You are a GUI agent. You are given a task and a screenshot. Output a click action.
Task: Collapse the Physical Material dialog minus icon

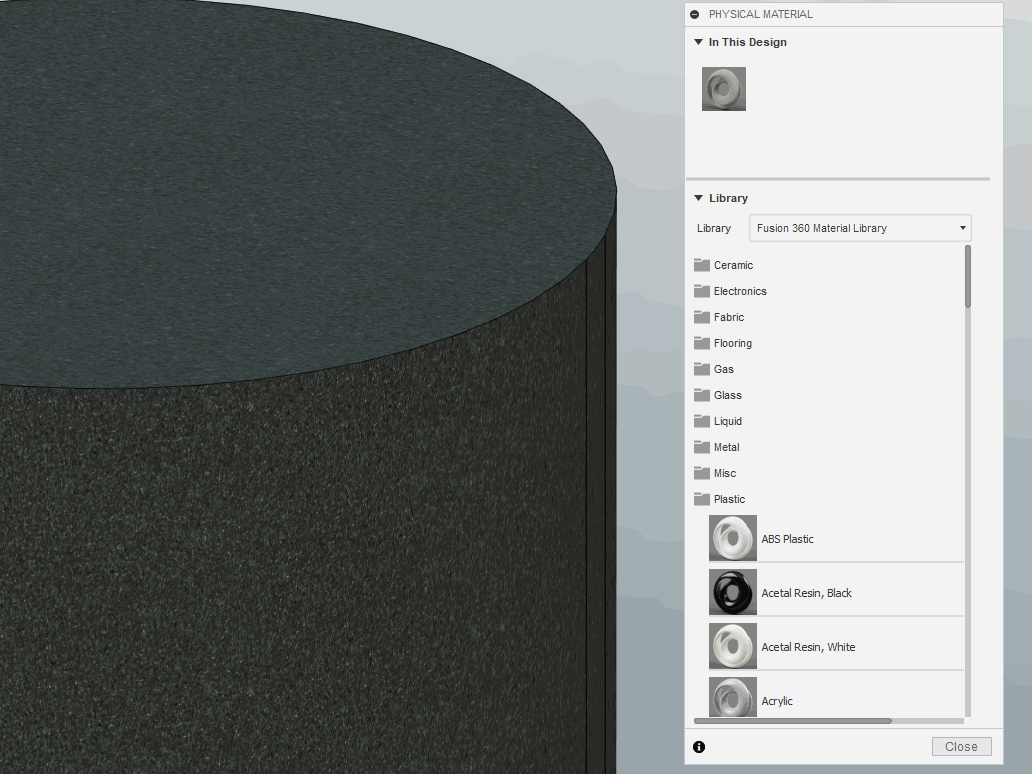[x=694, y=14]
